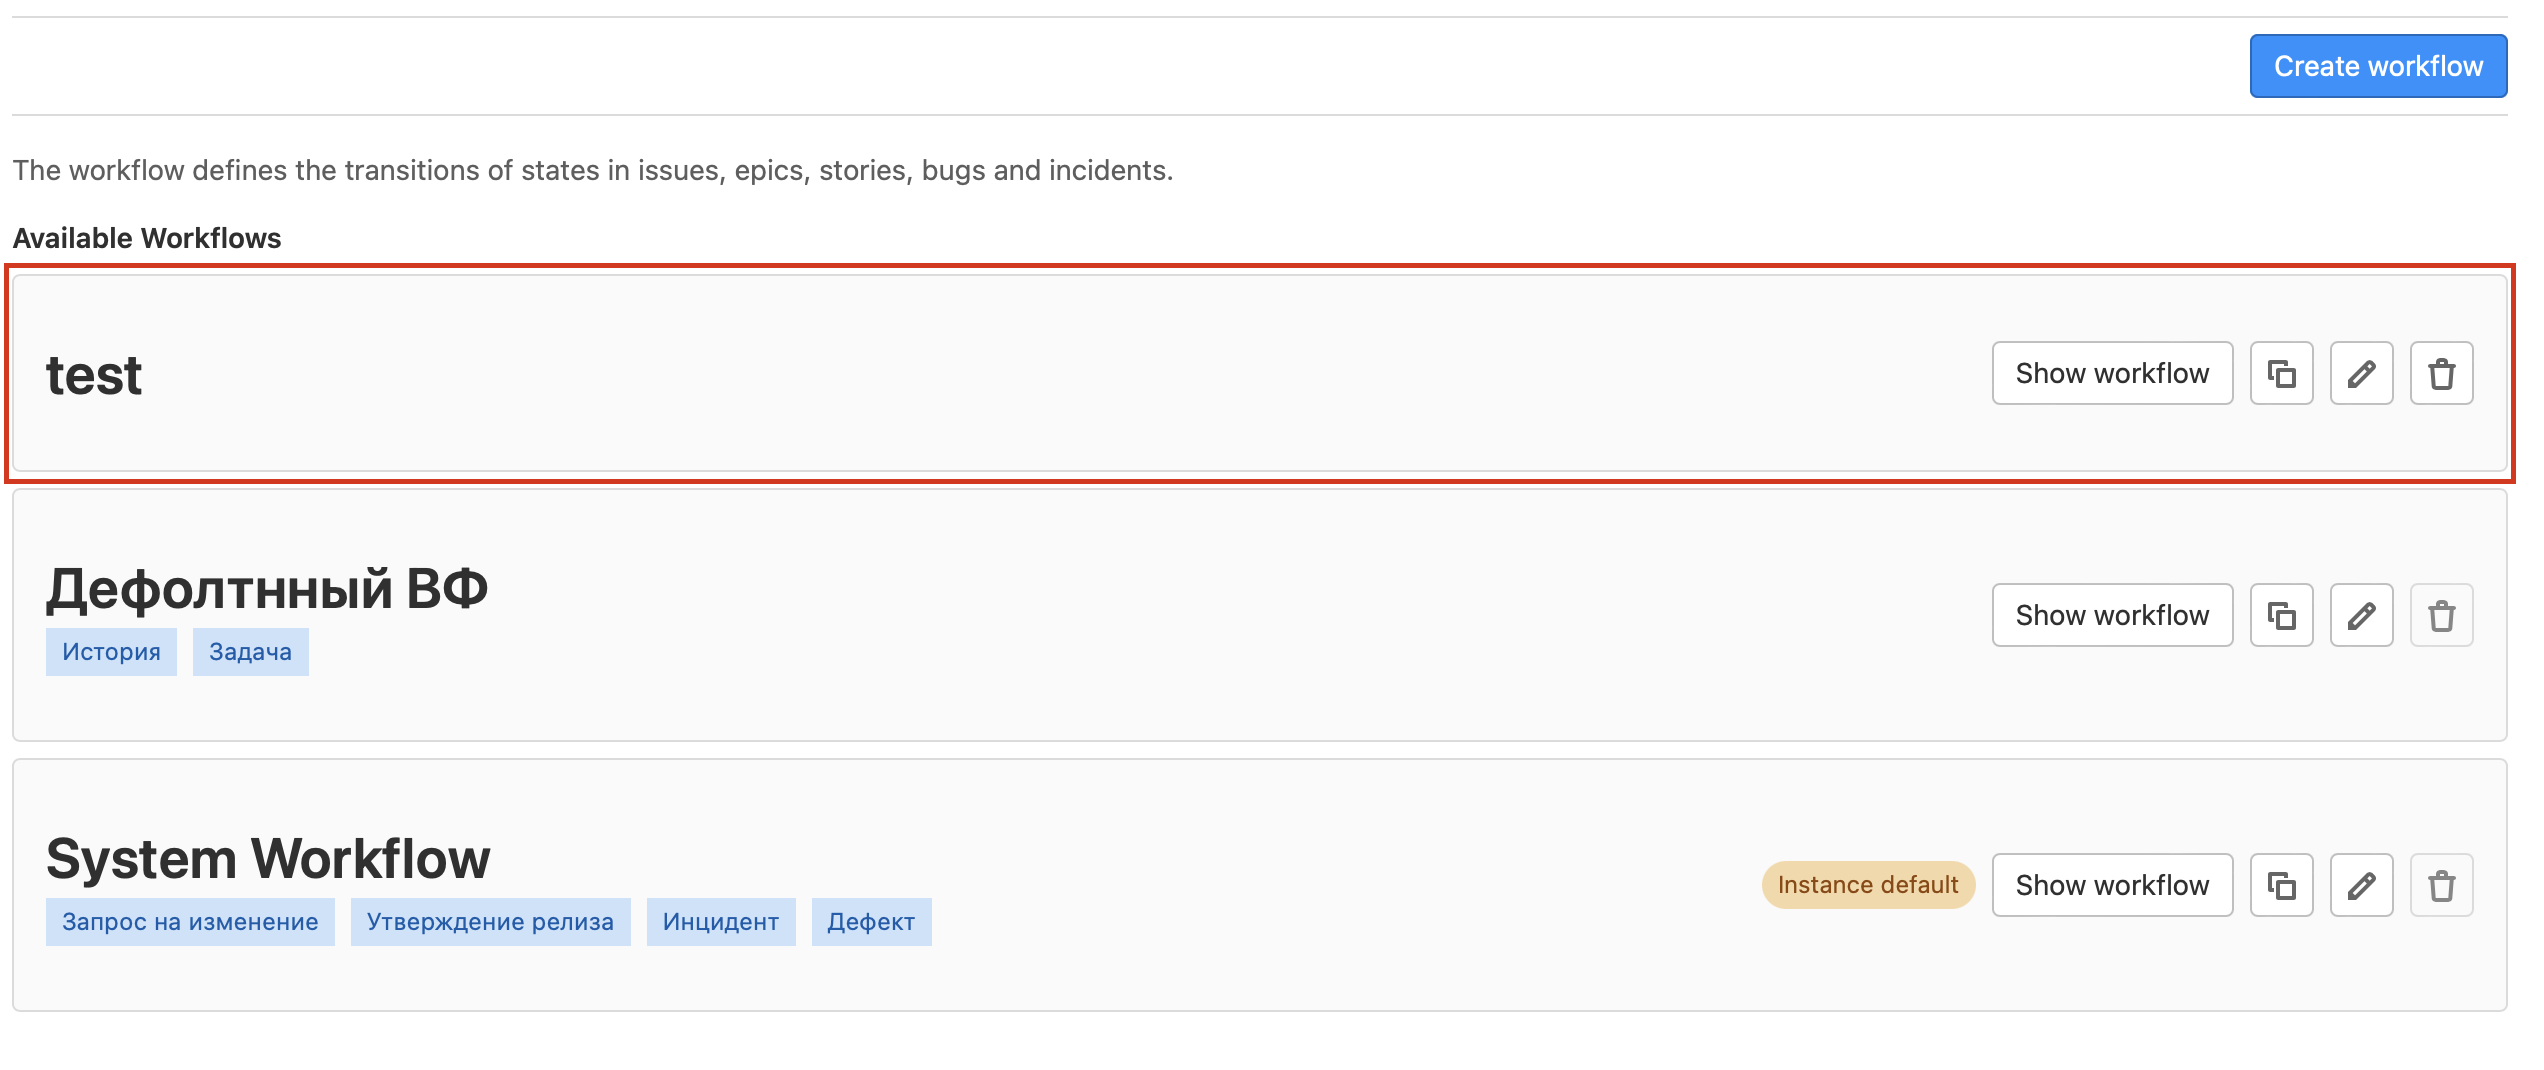
Task: Copy the Дефолтнный ВФ workflow
Action: [2281, 615]
